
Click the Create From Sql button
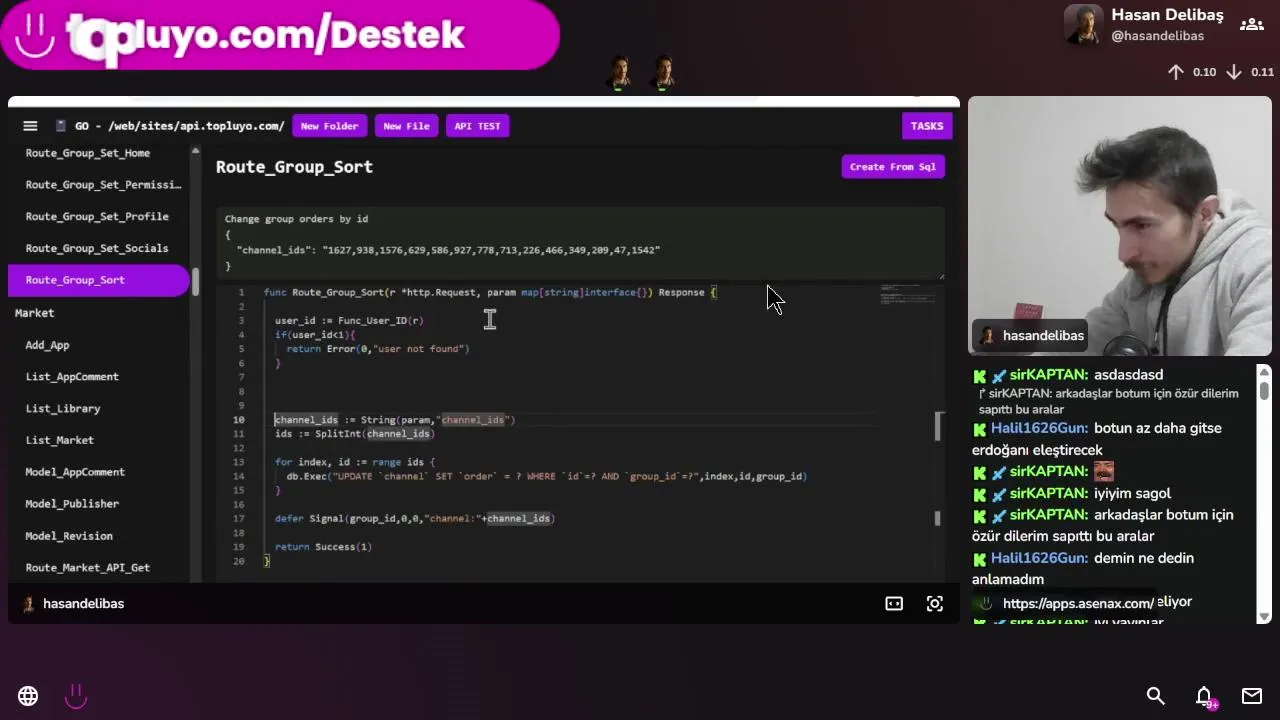tap(893, 167)
